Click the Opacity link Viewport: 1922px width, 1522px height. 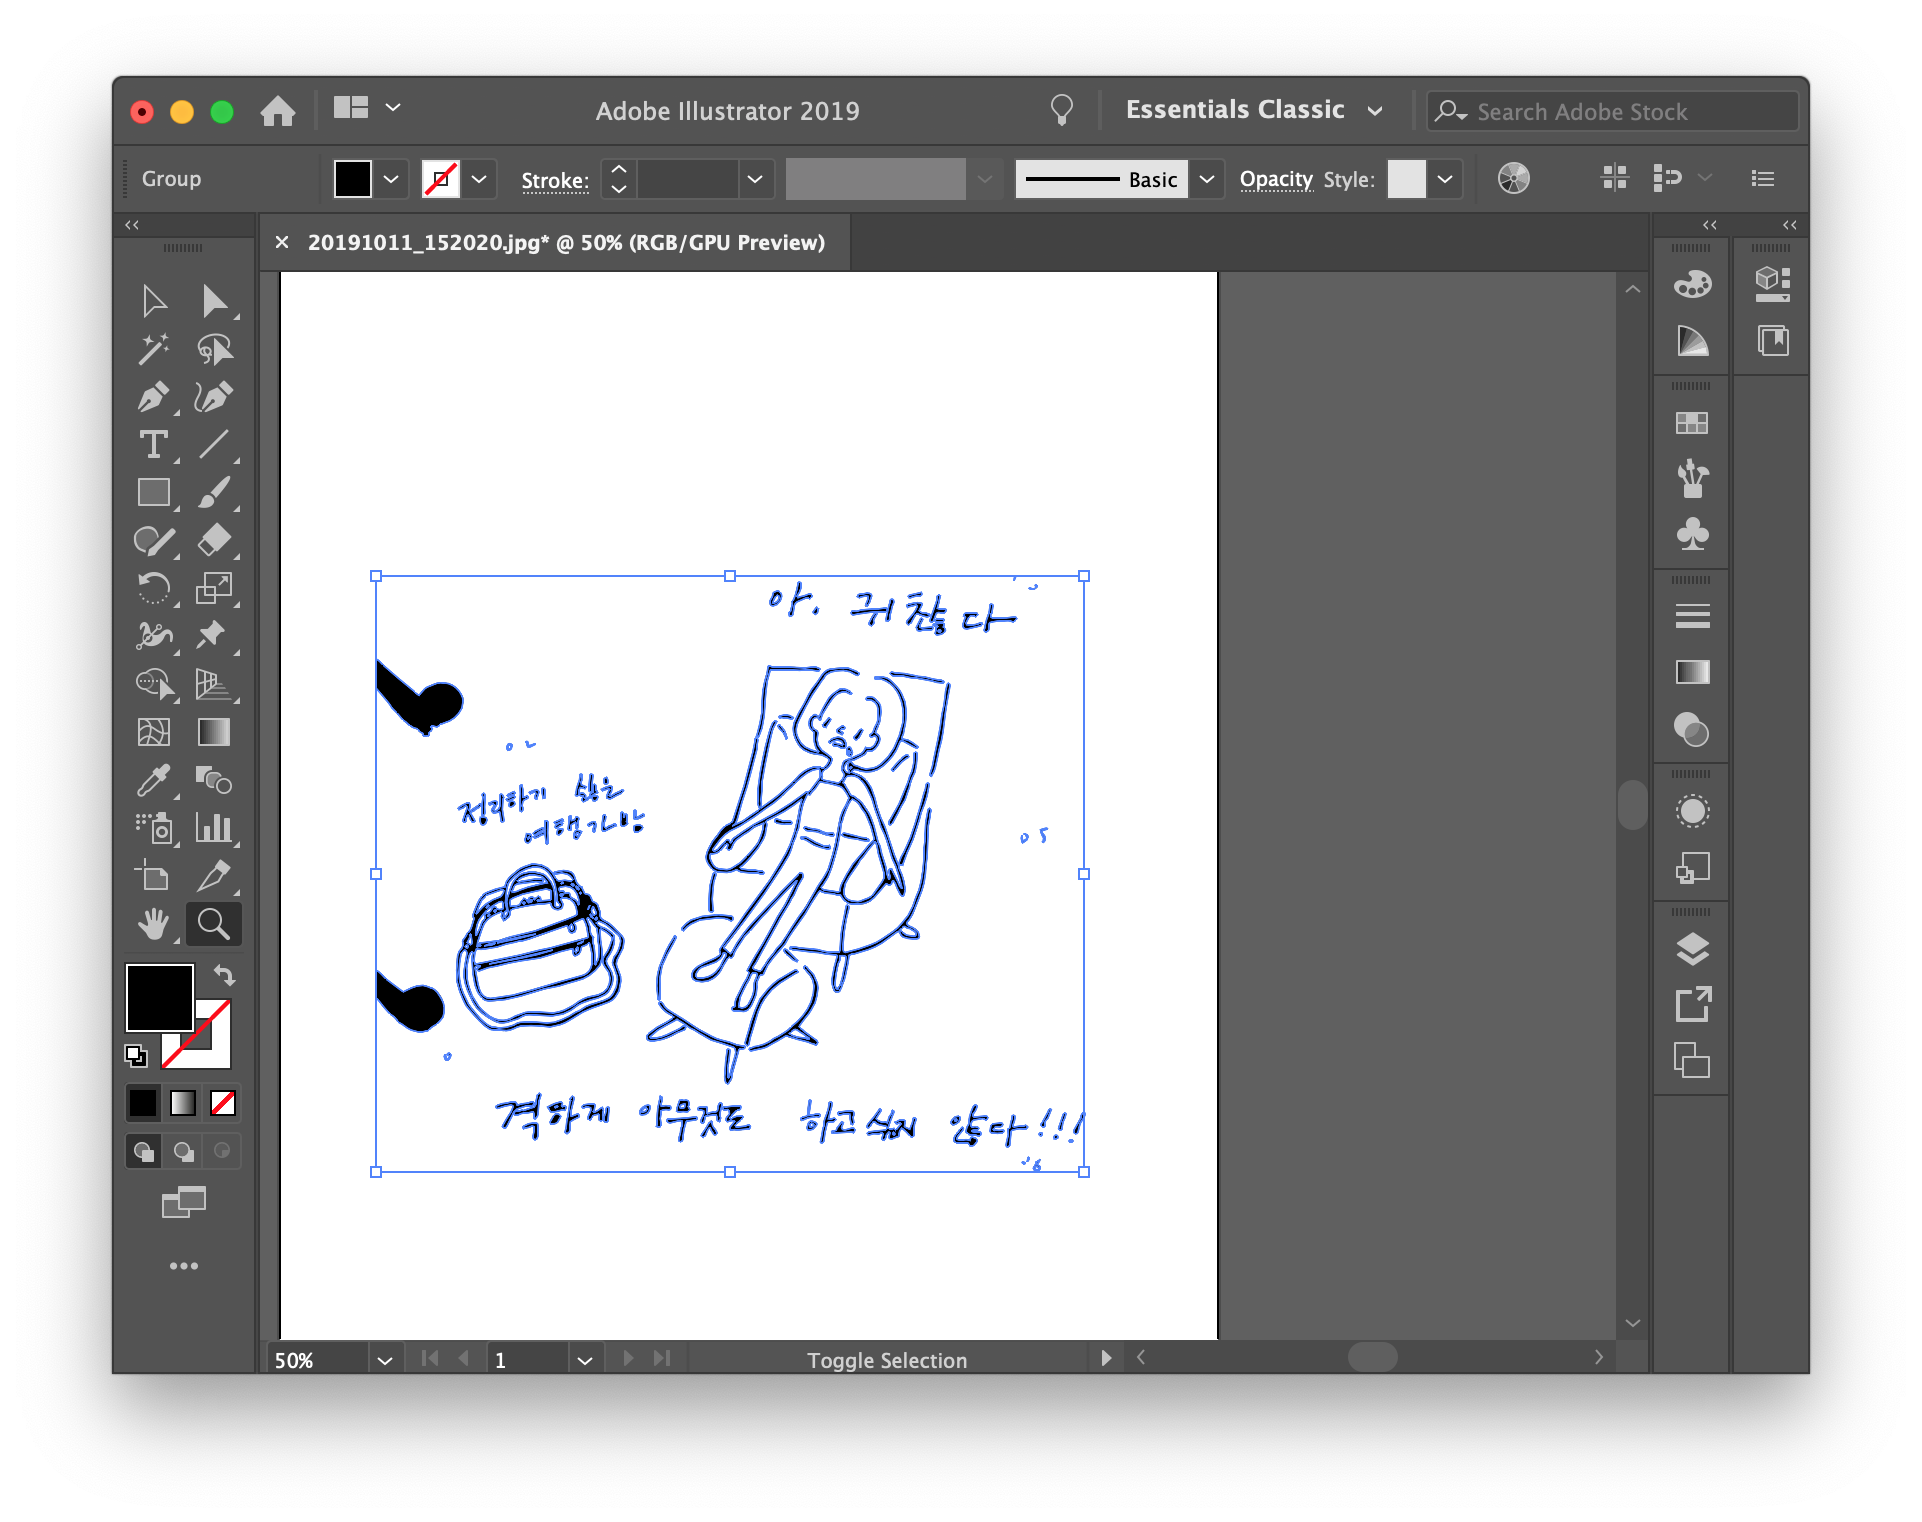(1275, 179)
